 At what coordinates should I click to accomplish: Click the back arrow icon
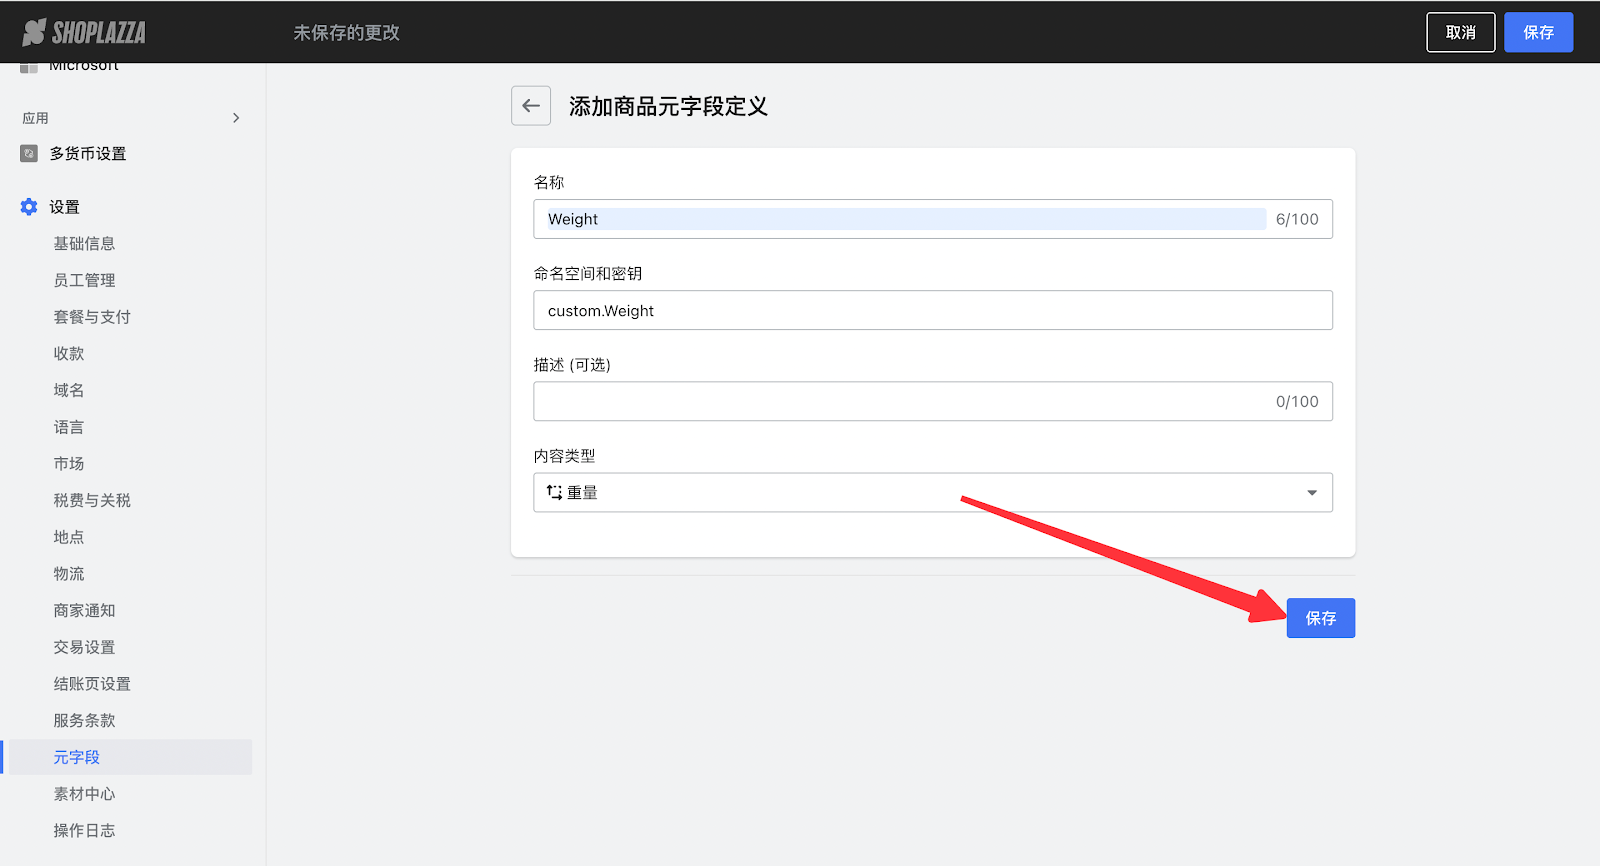(531, 106)
